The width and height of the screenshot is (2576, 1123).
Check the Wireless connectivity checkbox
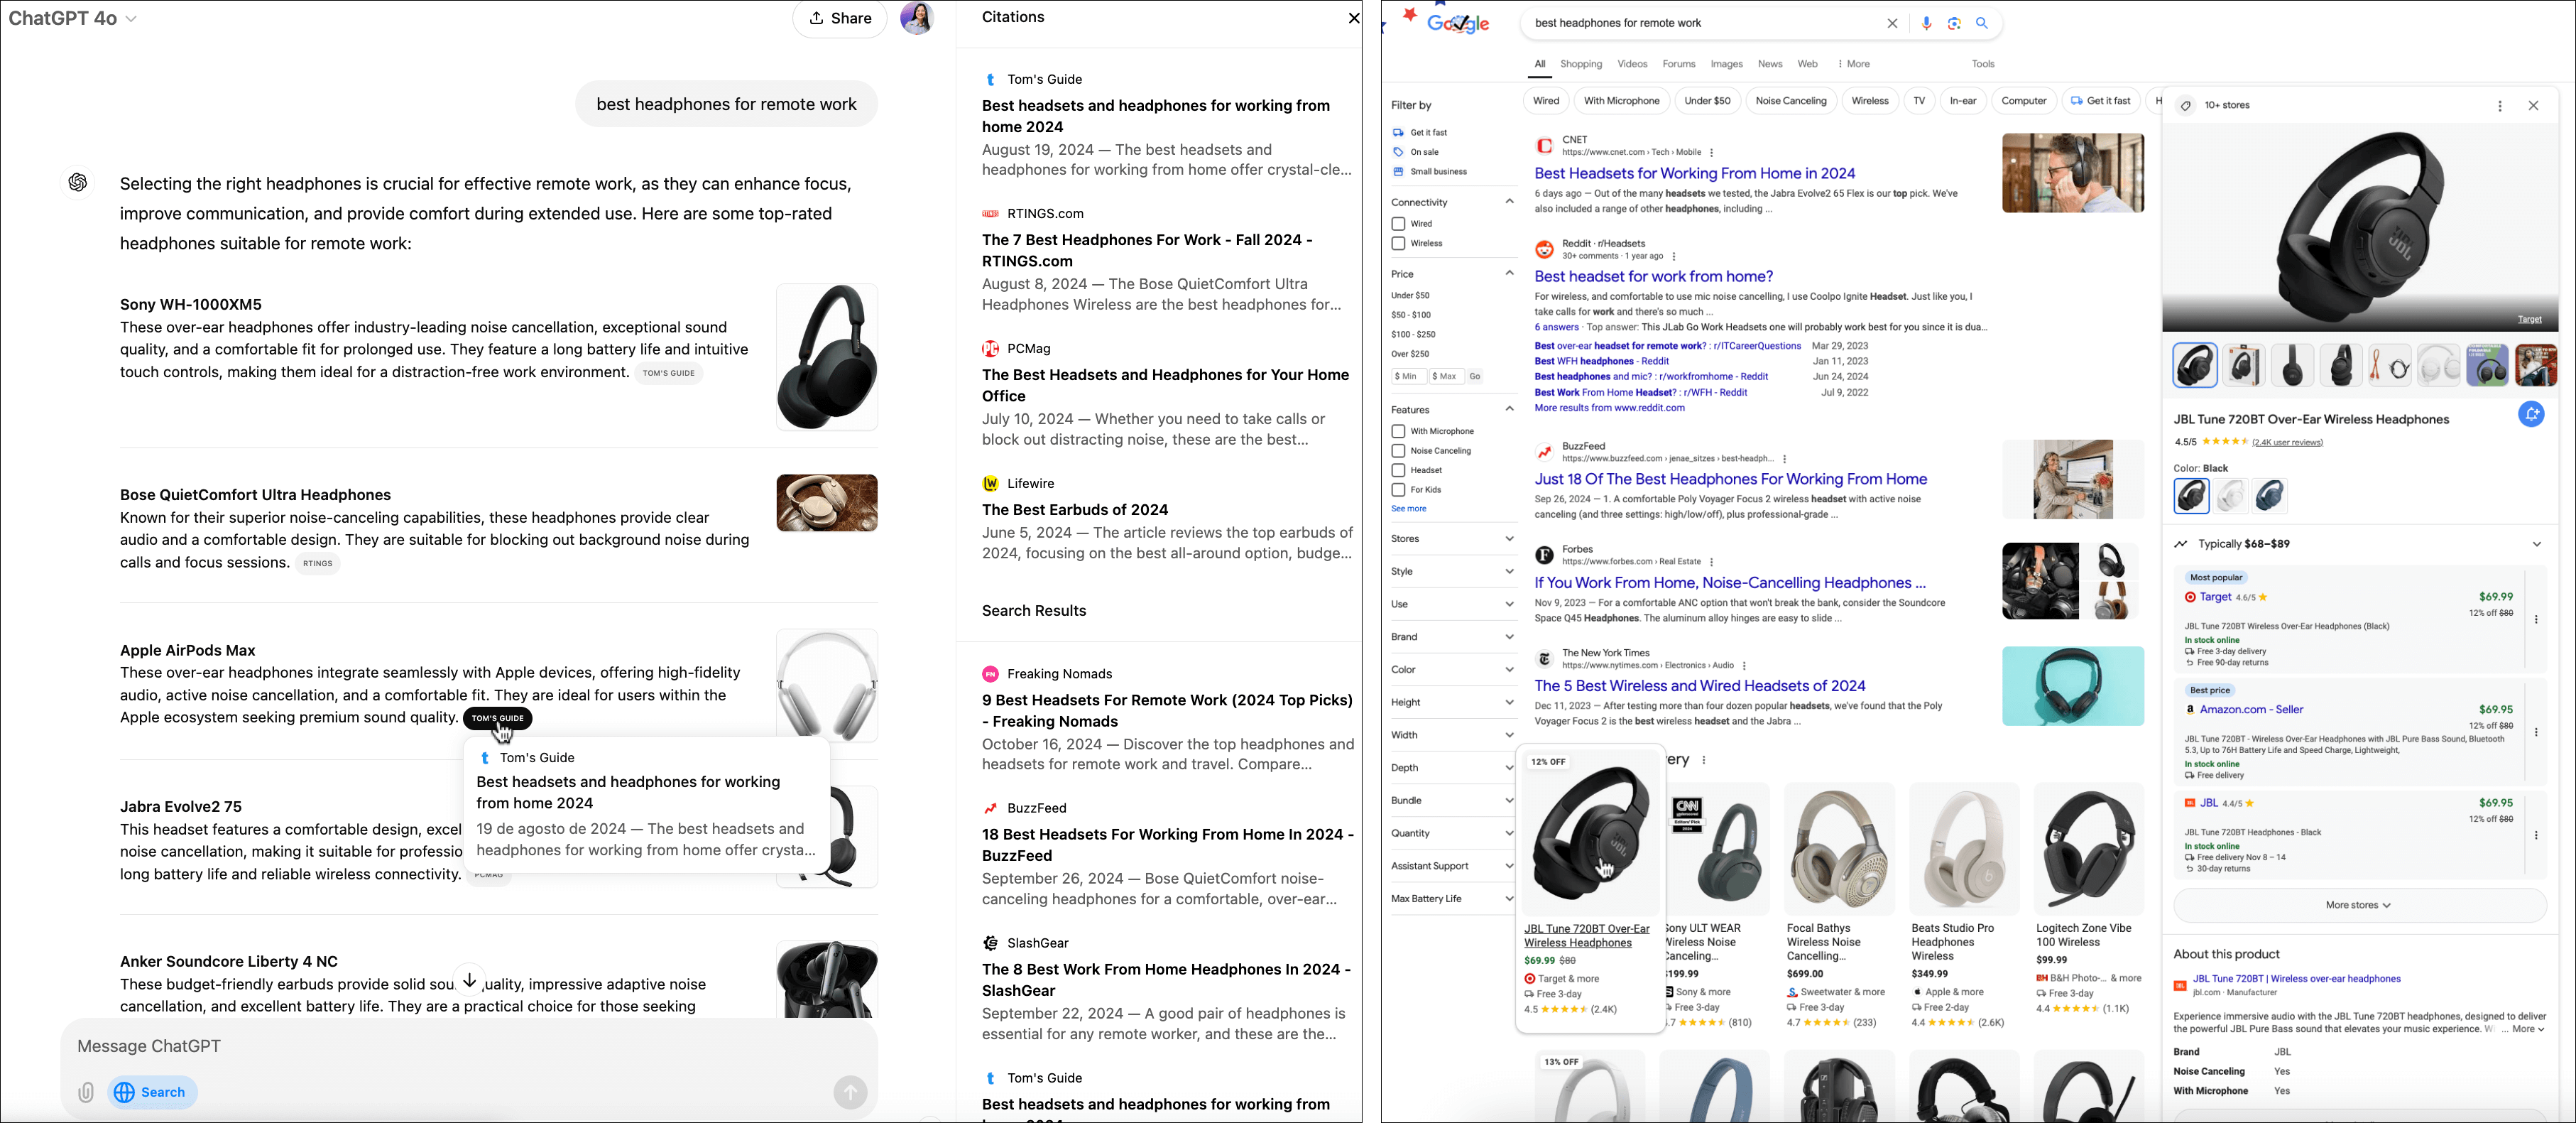pyautogui.click(x=1398, y=243)
